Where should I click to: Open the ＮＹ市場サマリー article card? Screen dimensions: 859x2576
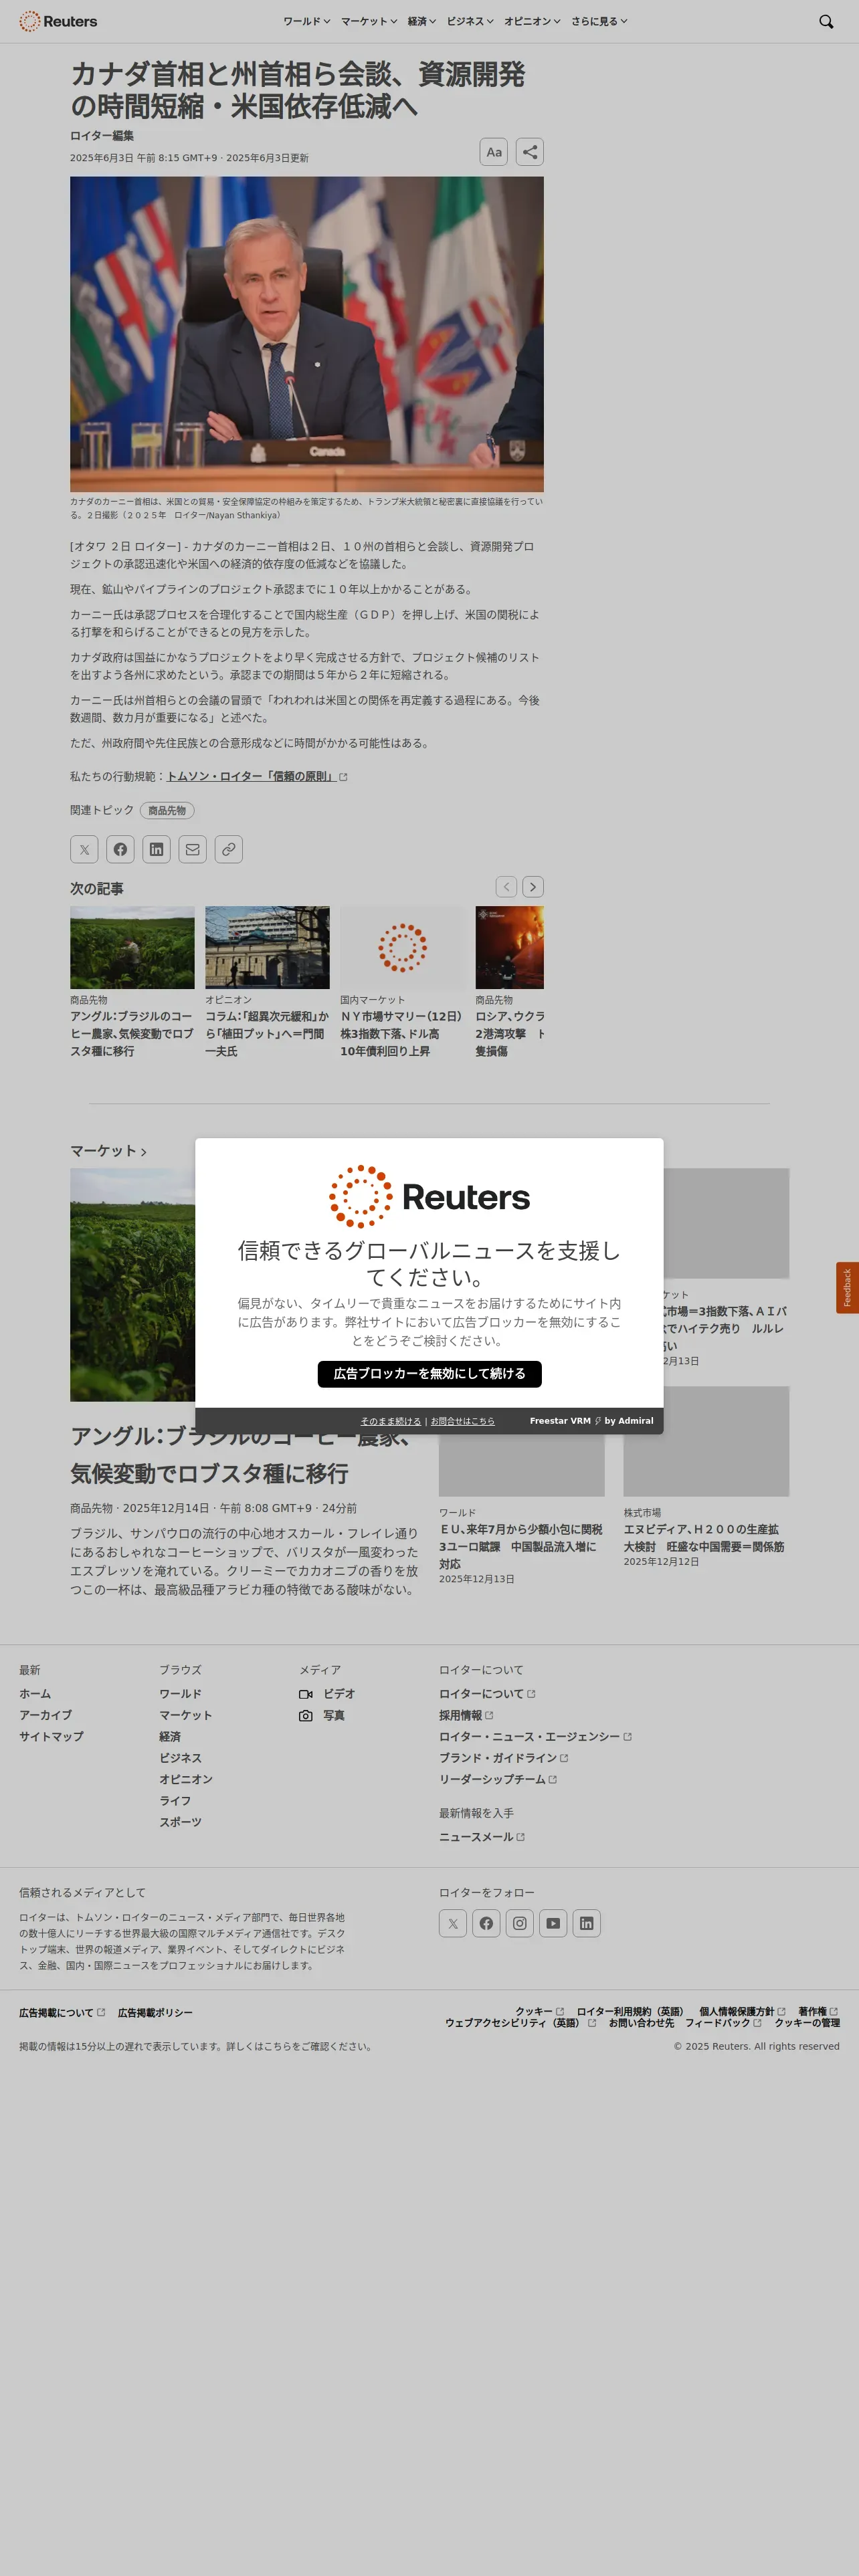click(402, 983)
